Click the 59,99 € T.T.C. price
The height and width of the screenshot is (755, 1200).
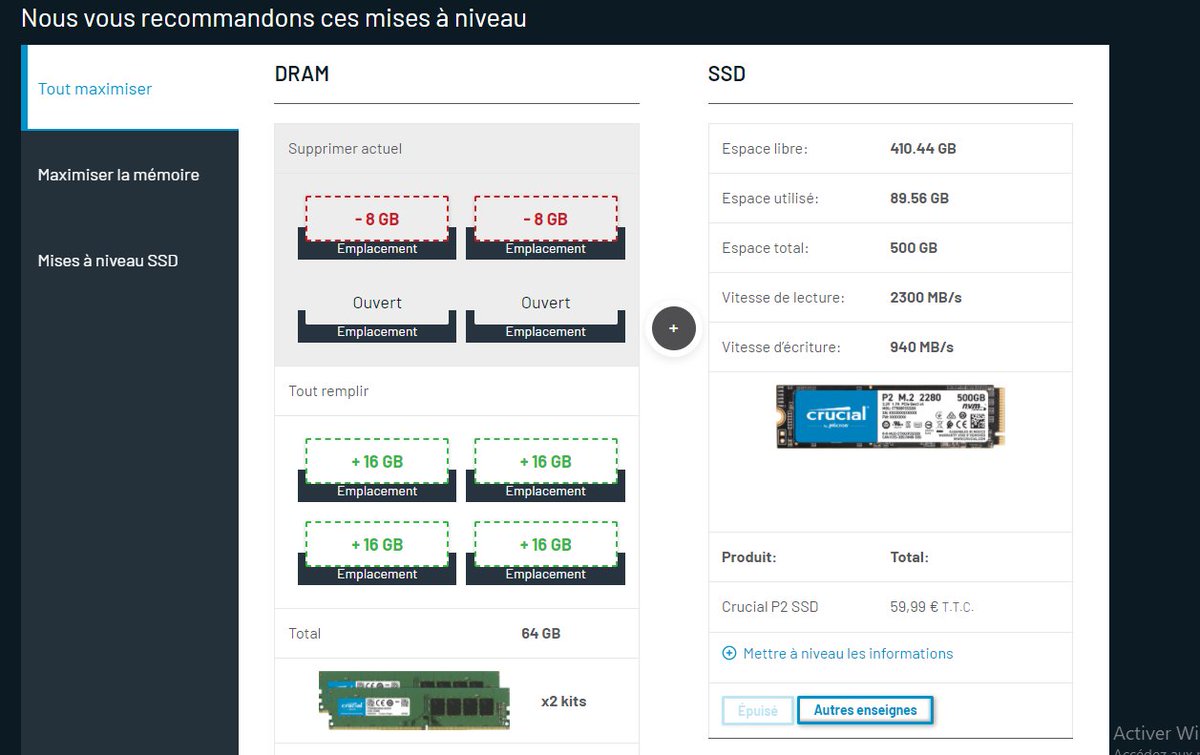pos(932,607)
